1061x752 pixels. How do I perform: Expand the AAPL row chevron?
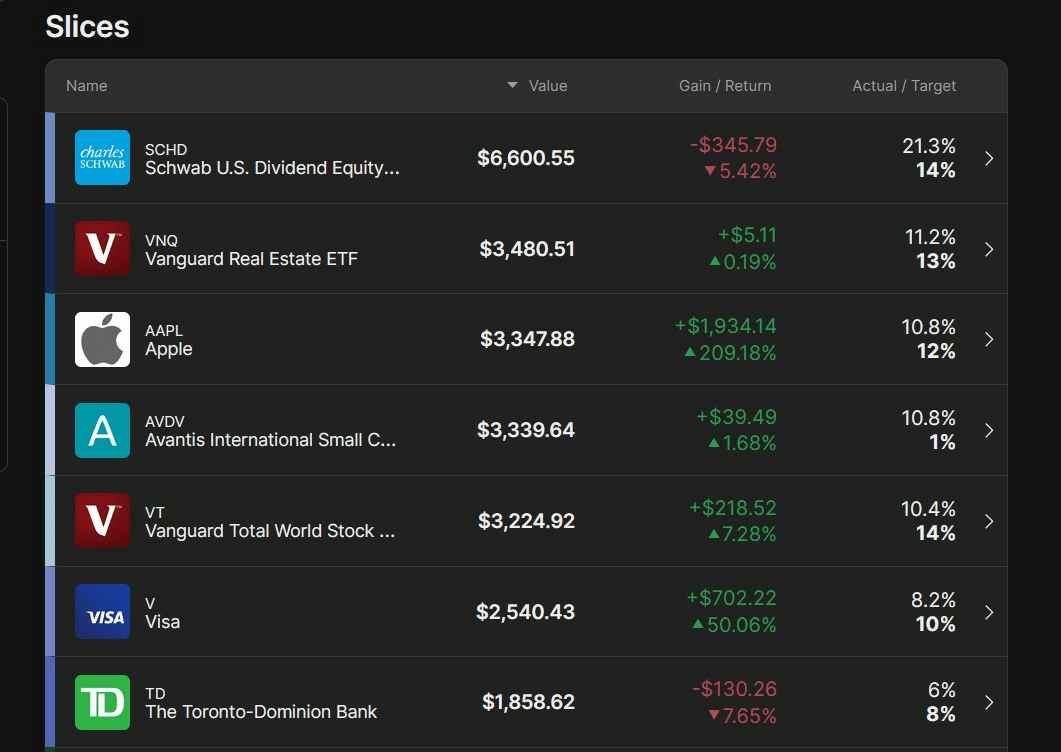[989, 339]
